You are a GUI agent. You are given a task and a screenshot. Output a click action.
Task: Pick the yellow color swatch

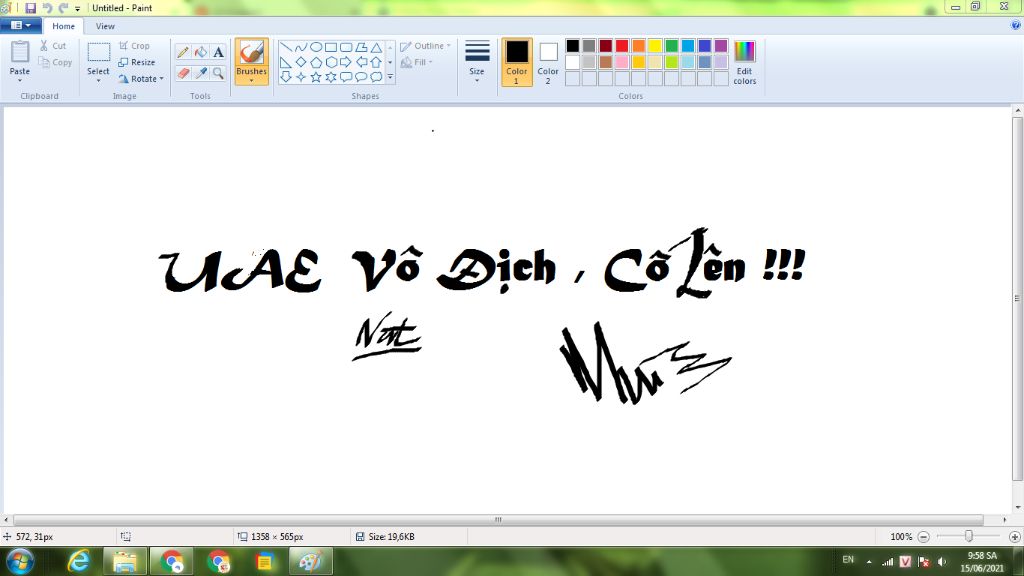coord(655,46)
